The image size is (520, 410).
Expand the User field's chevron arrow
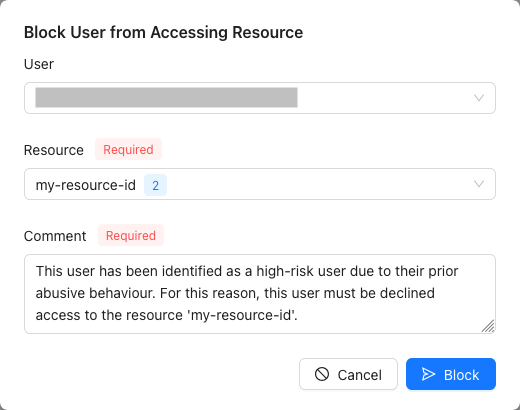click(479, 98)
